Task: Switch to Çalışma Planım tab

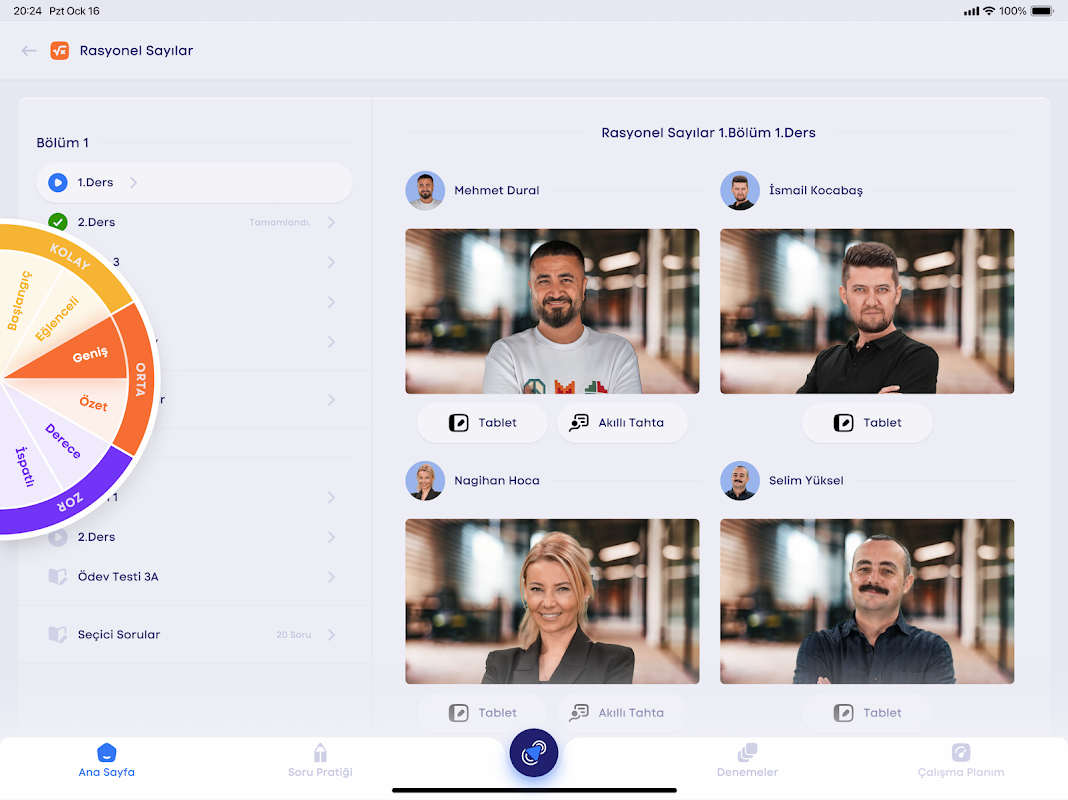Action: [x=961, y=761]
